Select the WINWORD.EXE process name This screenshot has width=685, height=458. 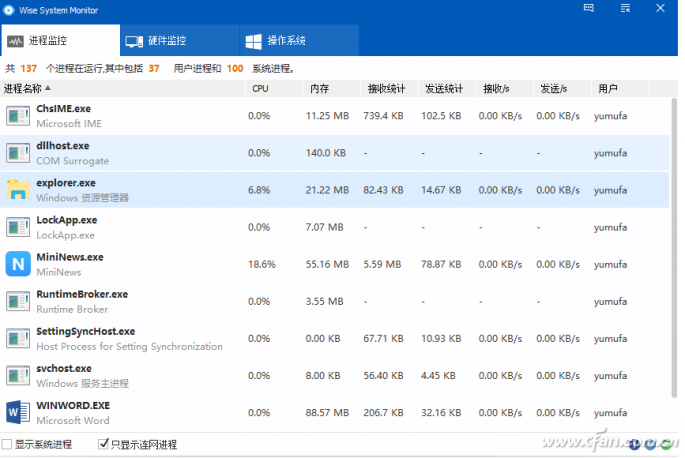click(73, 406)
